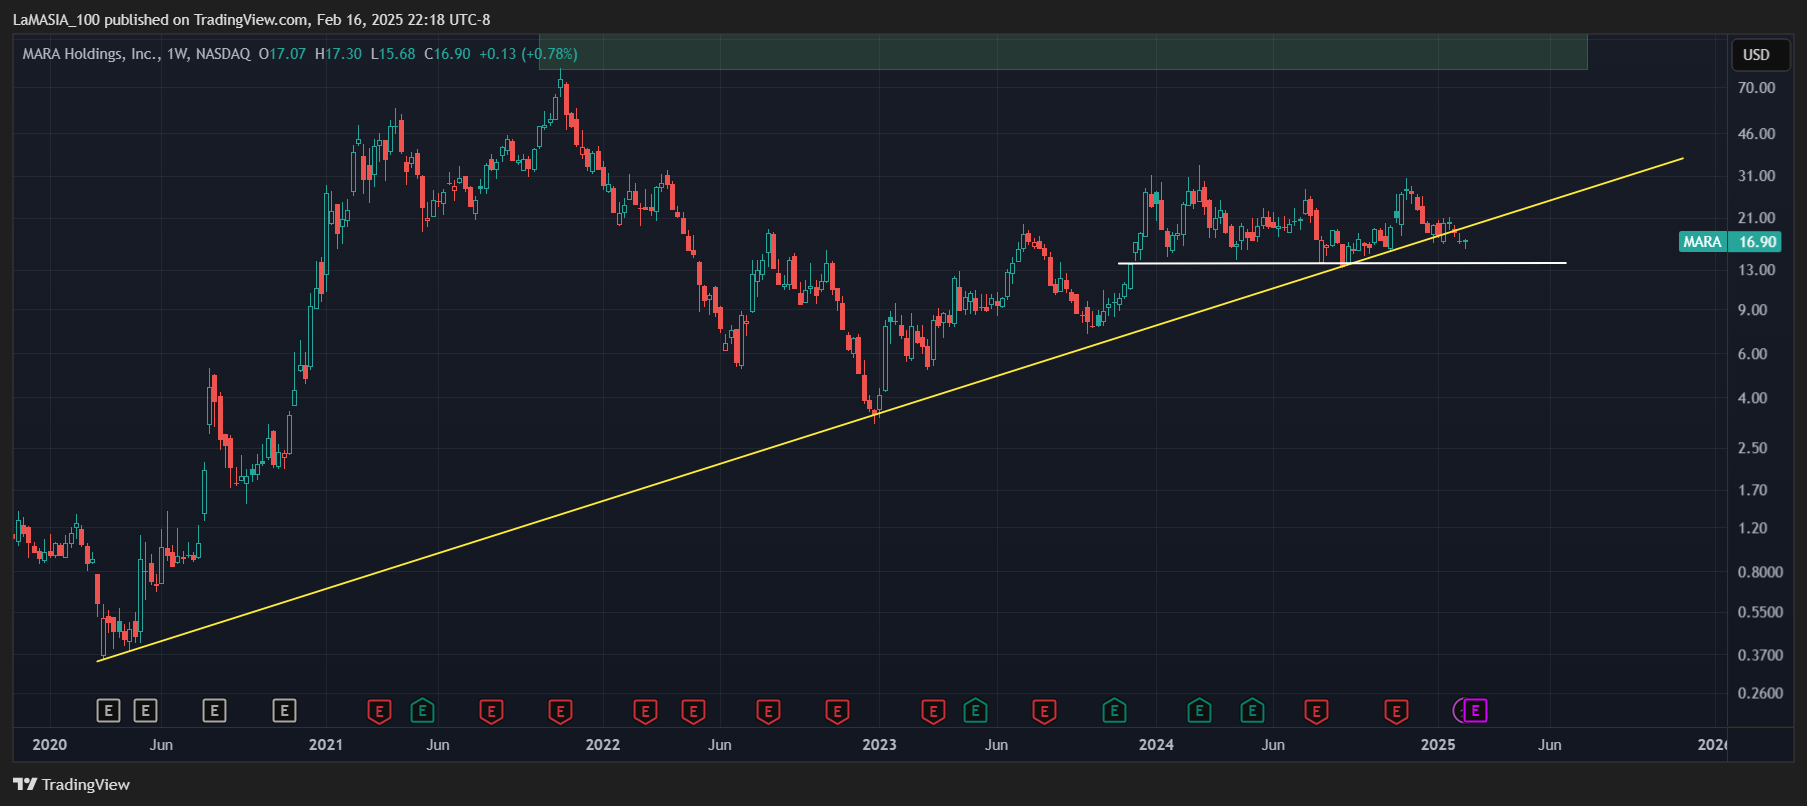Click the MARA Holdings, Inc. symbol title
Viewport: 1807px width, 806px height.
click(91, 54)
